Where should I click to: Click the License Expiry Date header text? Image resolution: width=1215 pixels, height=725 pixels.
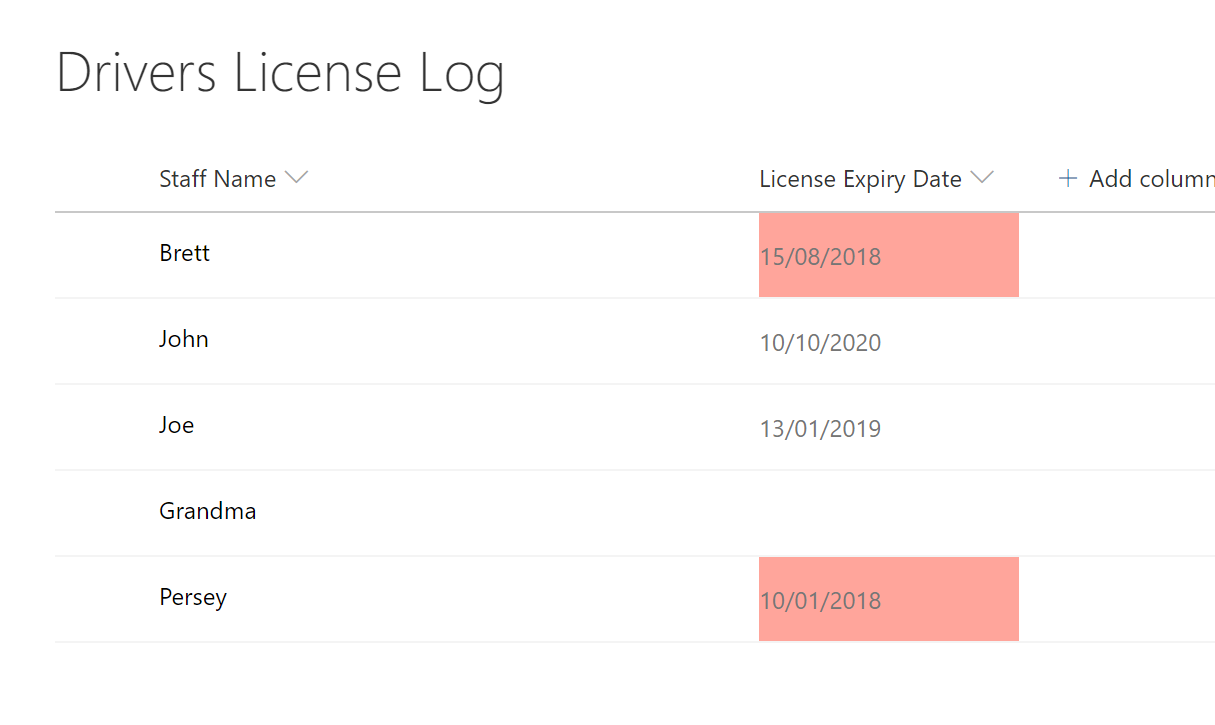click(860, 179)
